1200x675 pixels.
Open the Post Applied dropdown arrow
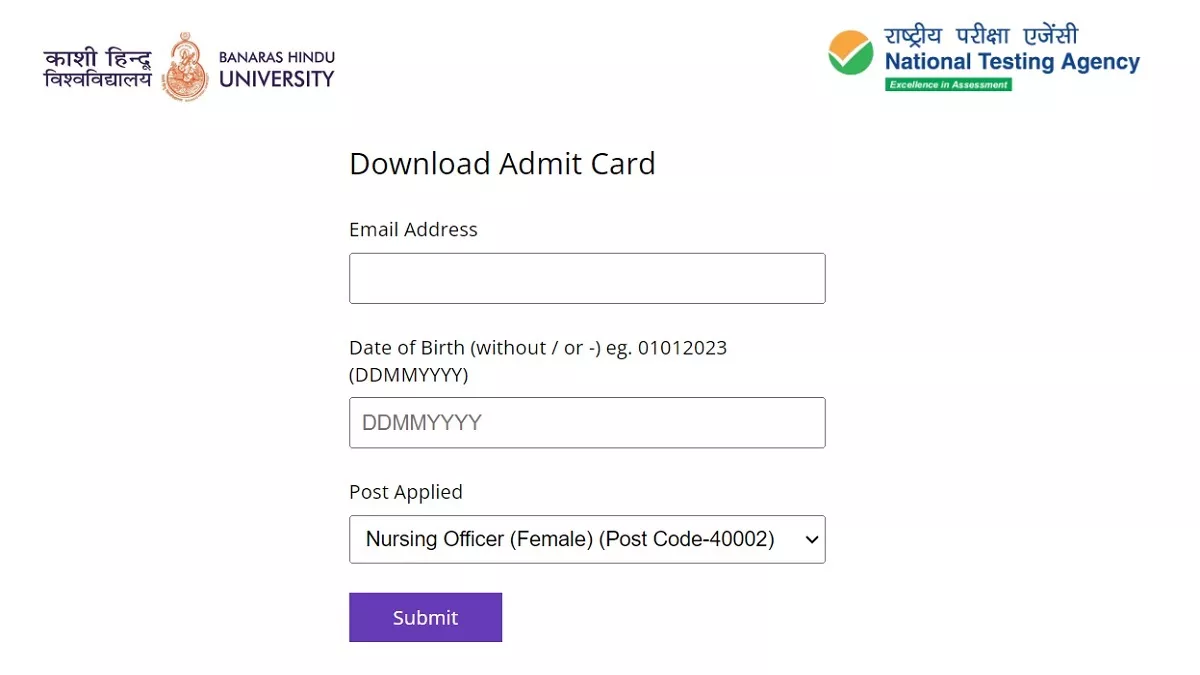coord(812,540)
